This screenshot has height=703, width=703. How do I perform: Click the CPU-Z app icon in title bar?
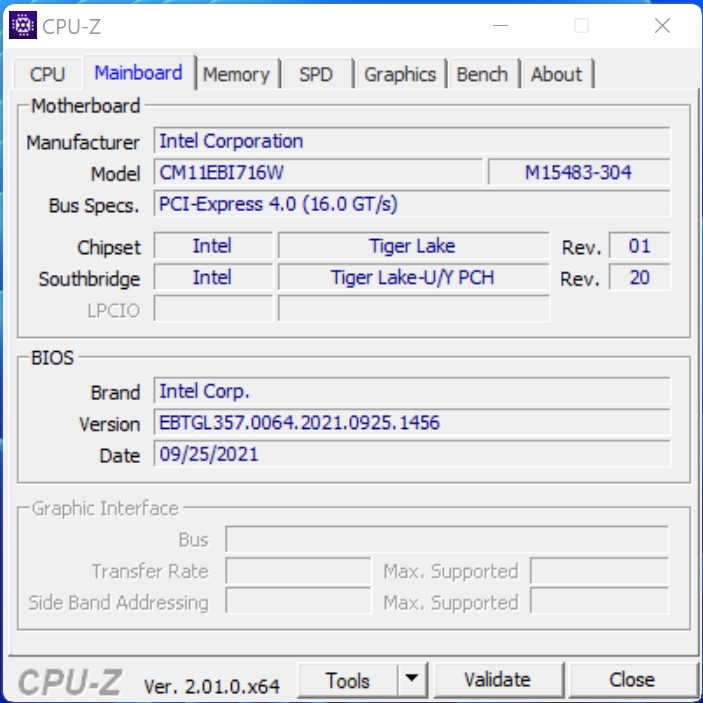pos(23,25)
